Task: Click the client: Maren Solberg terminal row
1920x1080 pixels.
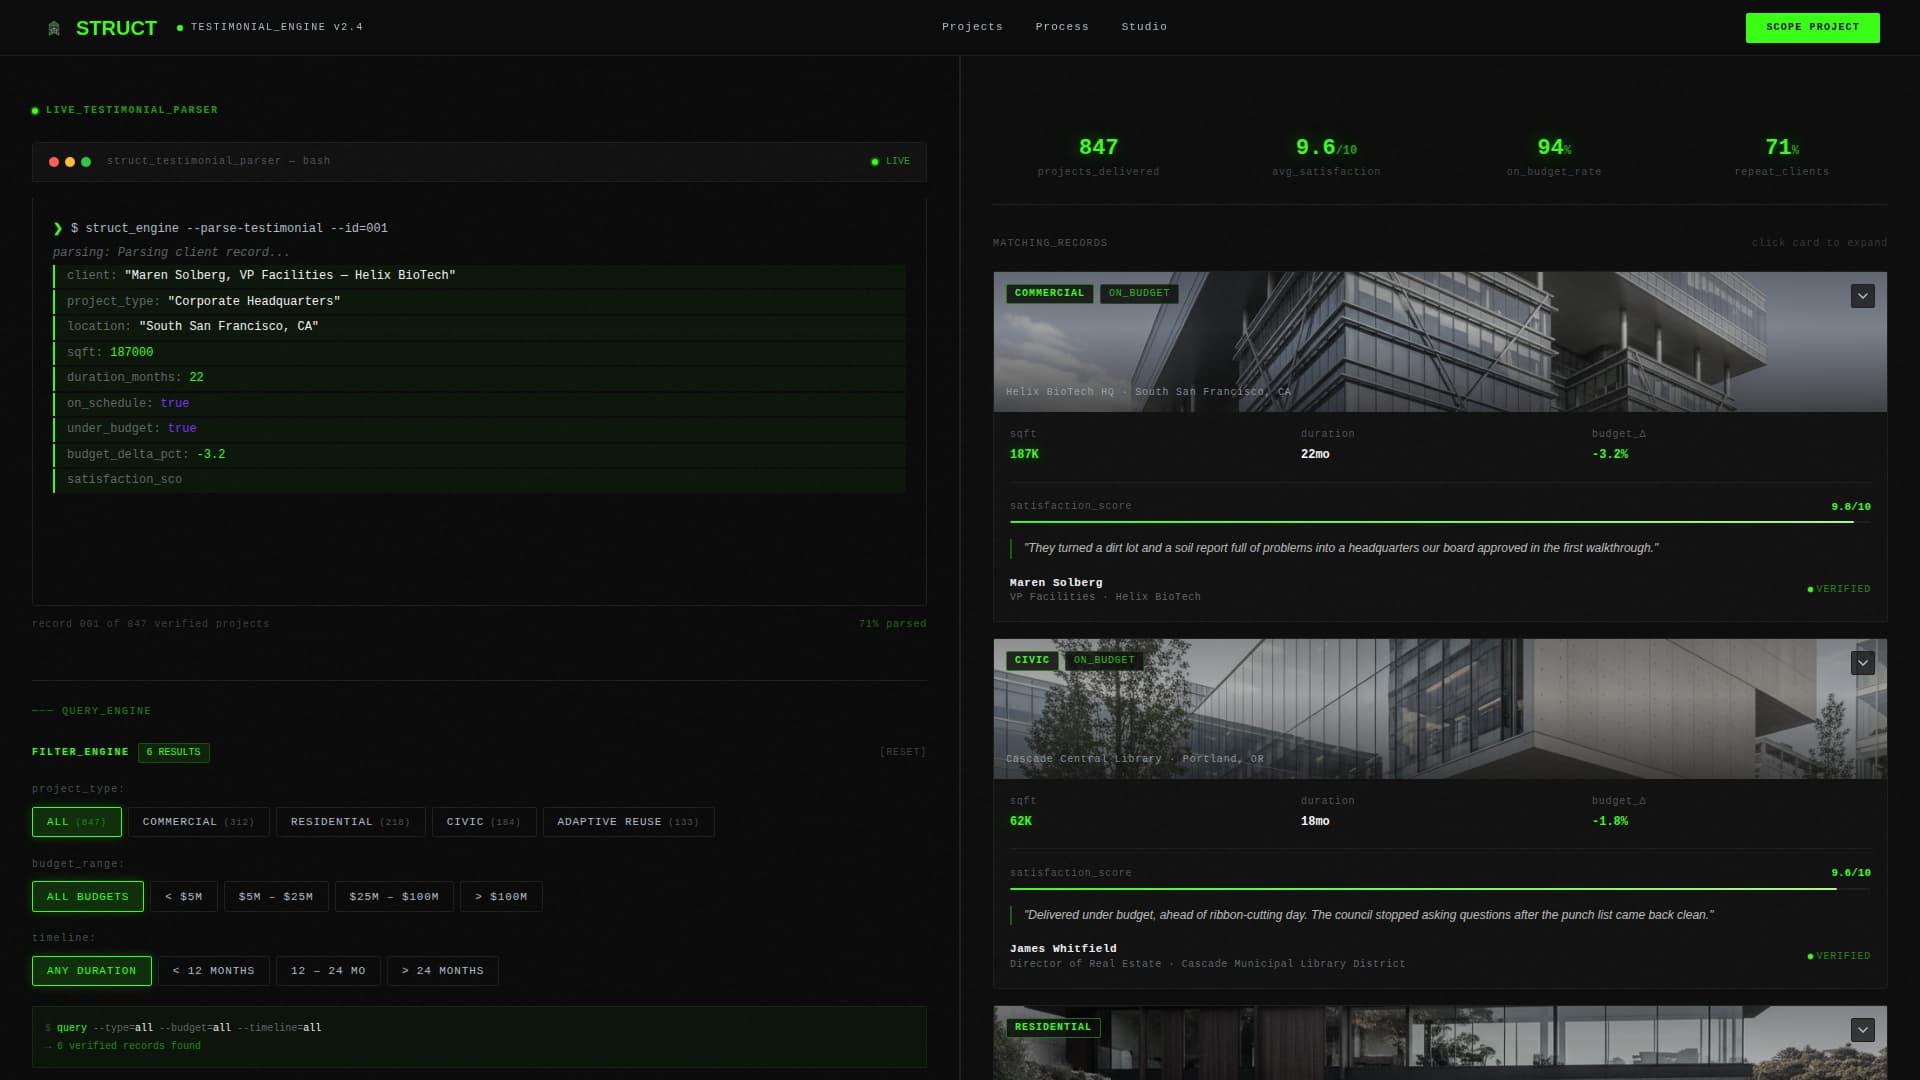Action: pos(480,275)
